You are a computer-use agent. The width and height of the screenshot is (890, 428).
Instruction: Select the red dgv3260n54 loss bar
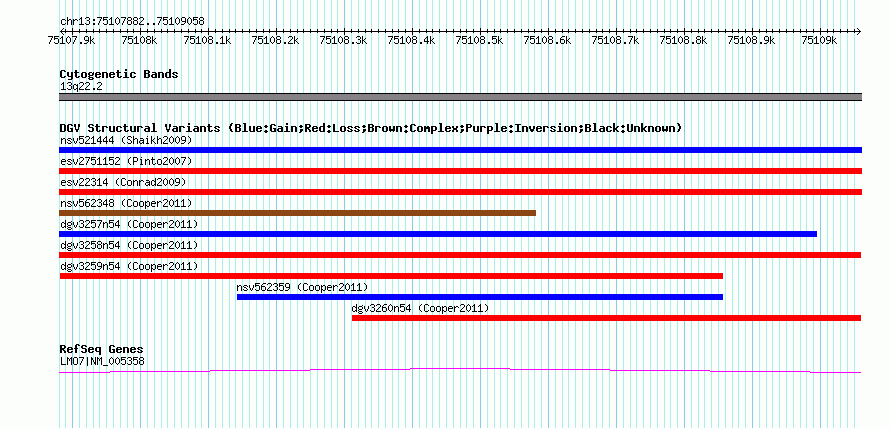pyautogui.click(x=607, y=318)
